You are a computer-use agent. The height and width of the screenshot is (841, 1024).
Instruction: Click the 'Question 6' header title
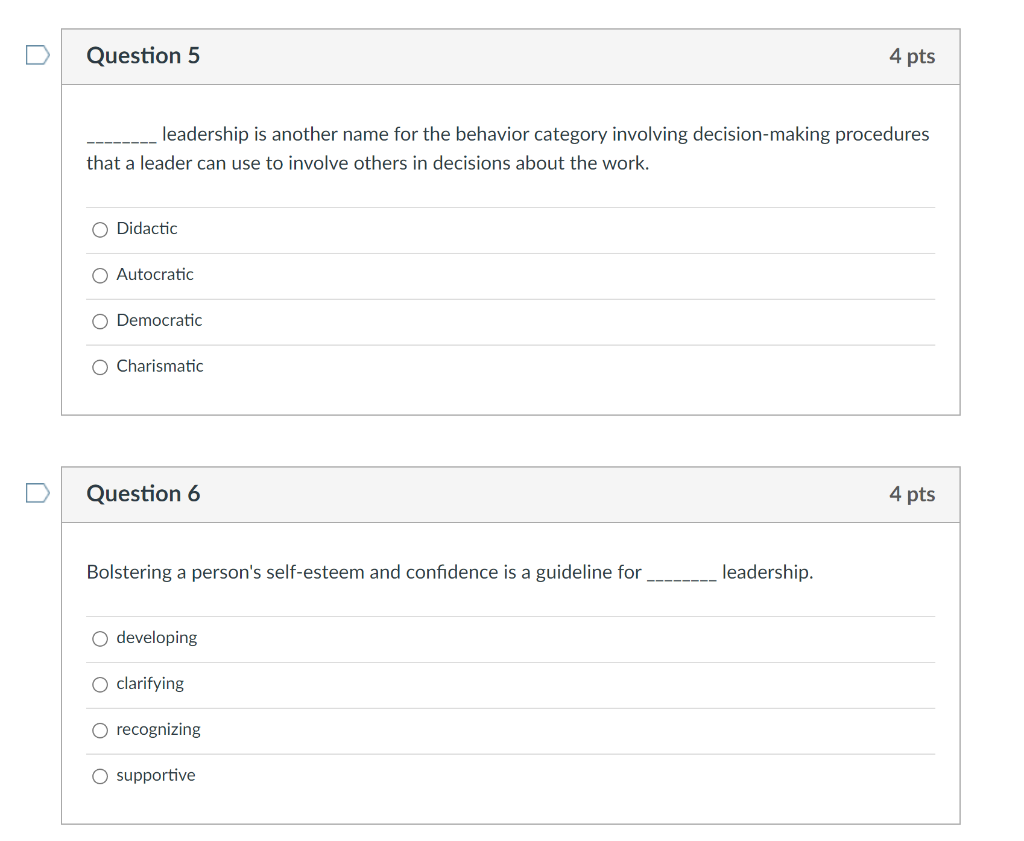tap(143, 494)
